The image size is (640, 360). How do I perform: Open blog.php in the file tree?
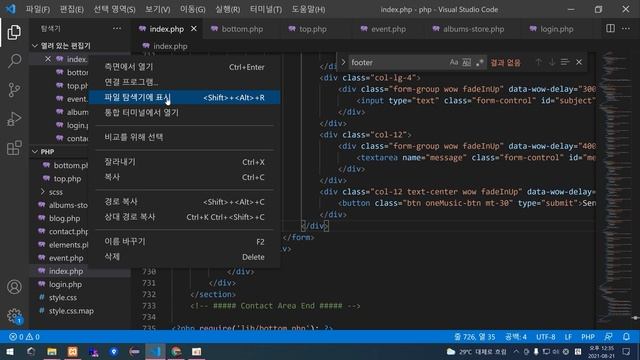[64, 218]
